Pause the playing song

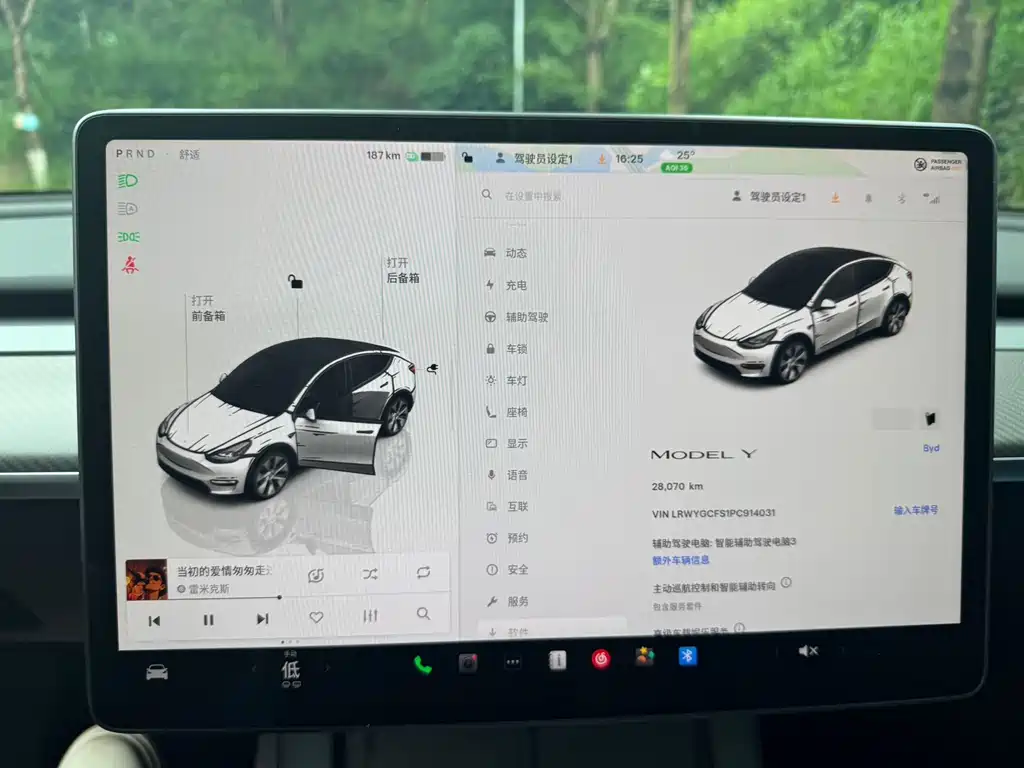click(208, 620)
